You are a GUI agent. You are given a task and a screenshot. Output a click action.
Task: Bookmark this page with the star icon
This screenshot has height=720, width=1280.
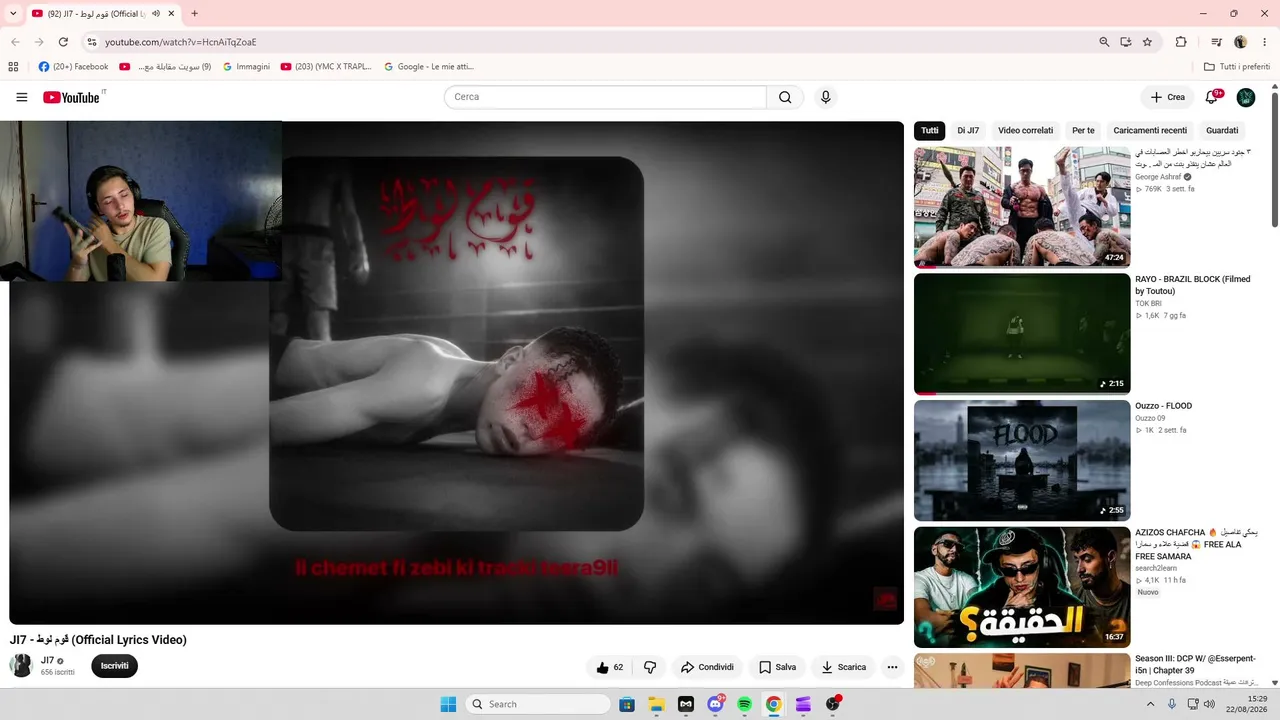pos(1147,42)
